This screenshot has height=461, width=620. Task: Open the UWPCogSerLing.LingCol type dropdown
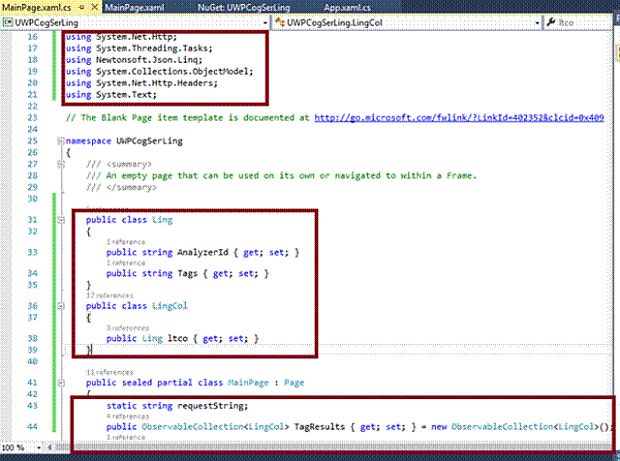coord(537,23)
